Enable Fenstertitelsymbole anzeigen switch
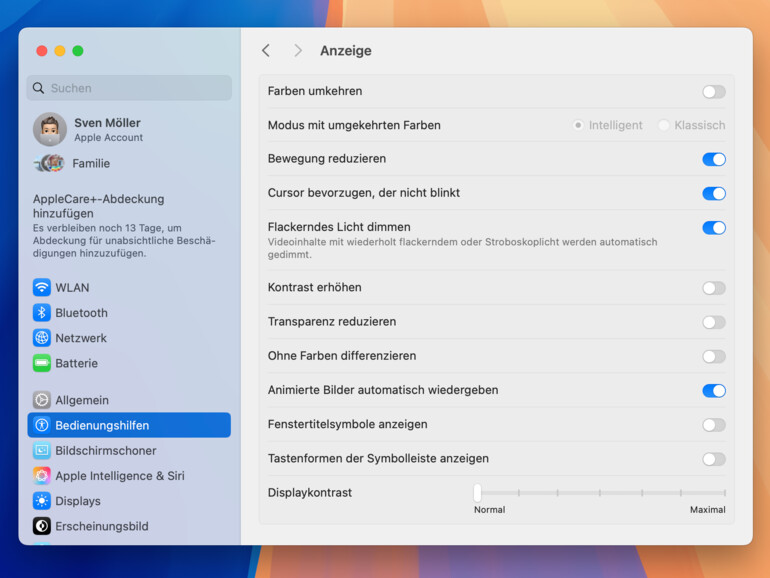The width and height of the screenshot is (770, 578). (x=714, y=425)
